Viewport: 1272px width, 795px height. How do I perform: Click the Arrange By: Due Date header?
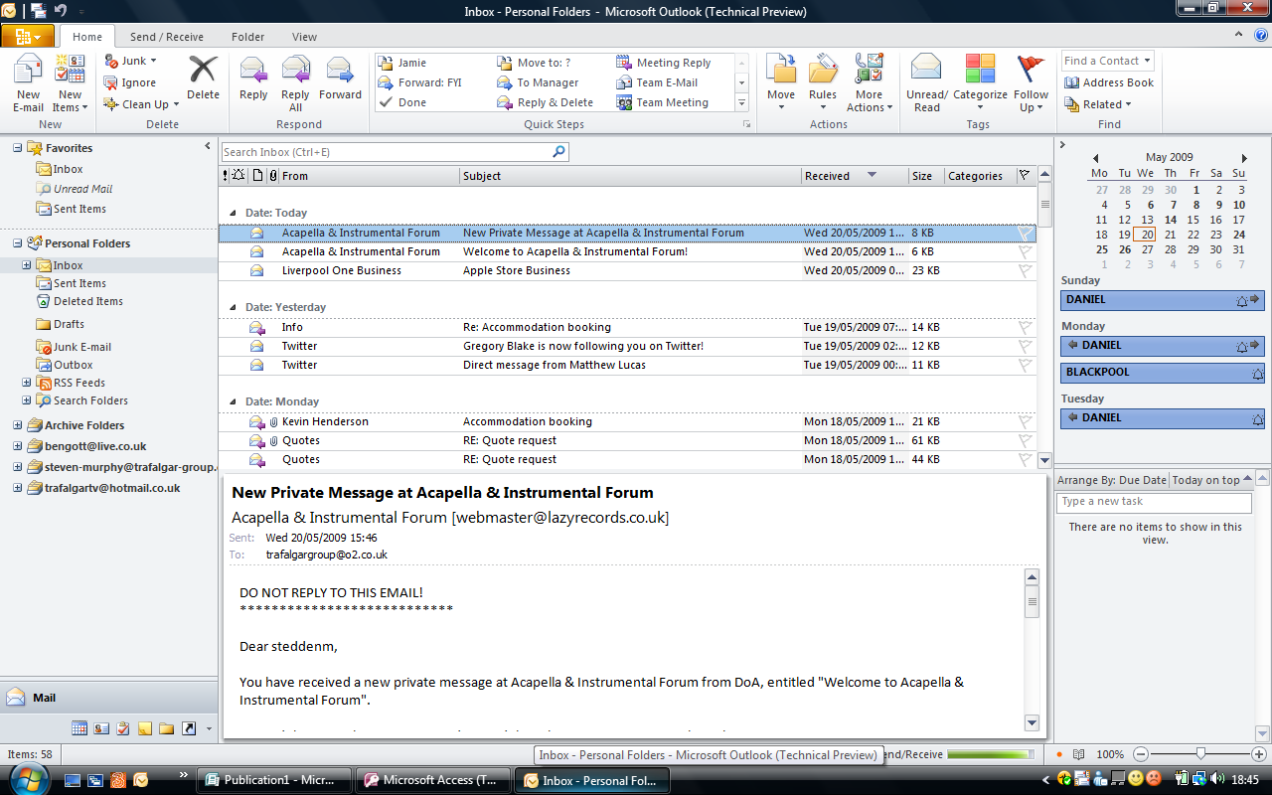point(1112,480)
